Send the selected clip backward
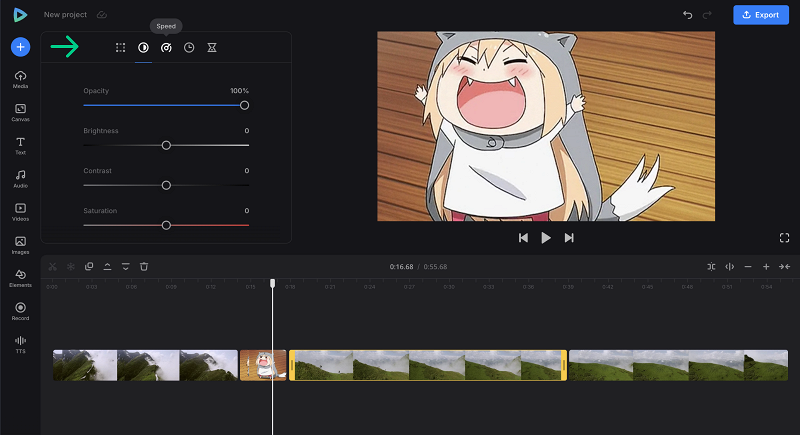The height and width of the screenshot is (435, 800). click(126, 266)
